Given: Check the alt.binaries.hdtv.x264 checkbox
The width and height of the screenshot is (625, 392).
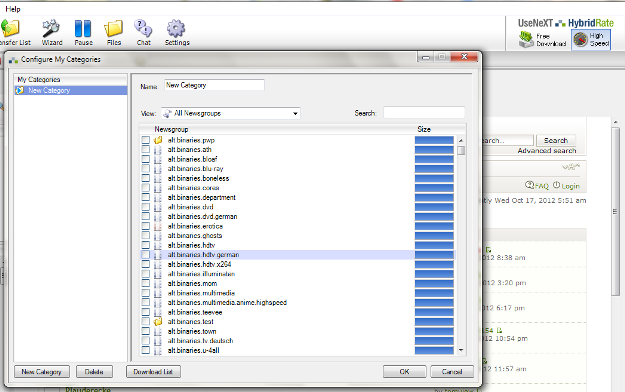Looking at the screenshot, I should click(x=145, y=264).
